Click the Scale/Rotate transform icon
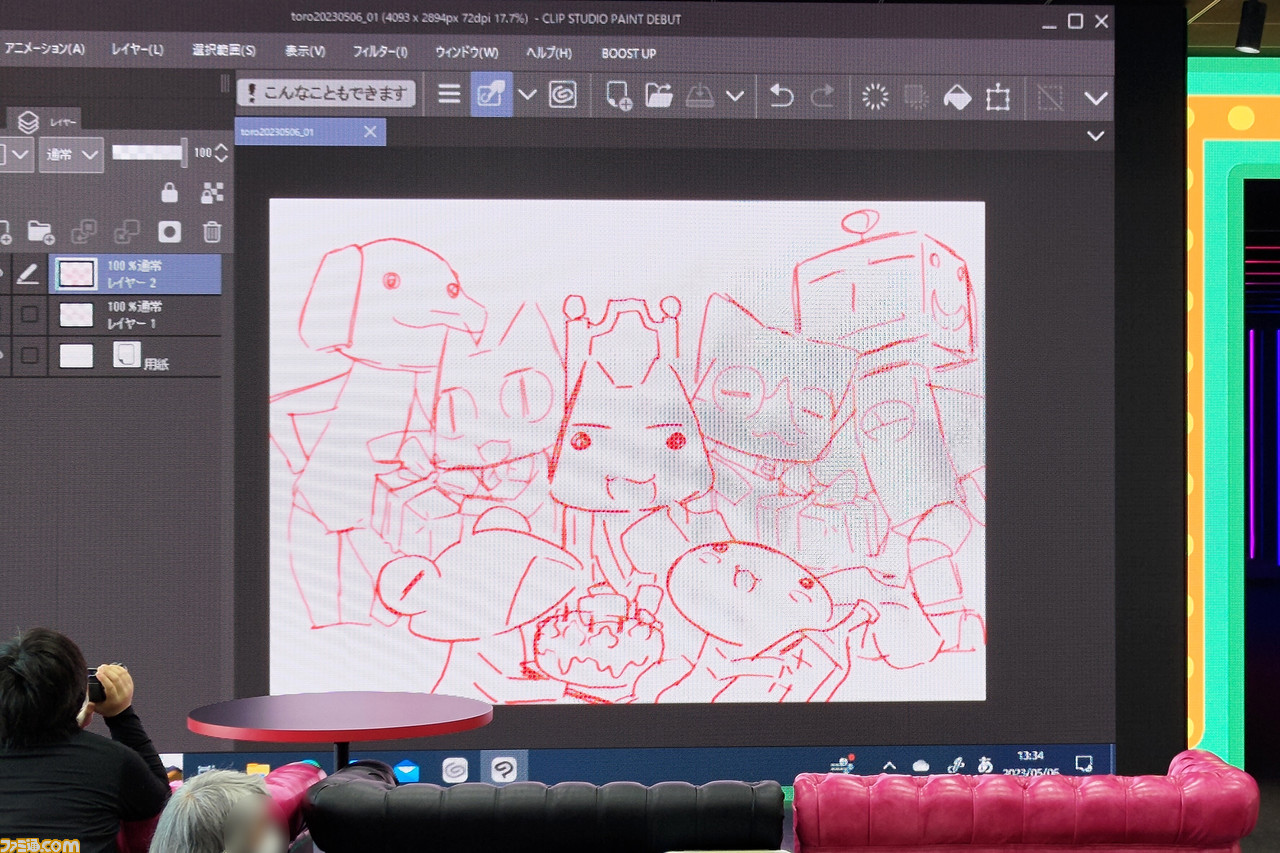1280x853 pixels. pos(997,98)
